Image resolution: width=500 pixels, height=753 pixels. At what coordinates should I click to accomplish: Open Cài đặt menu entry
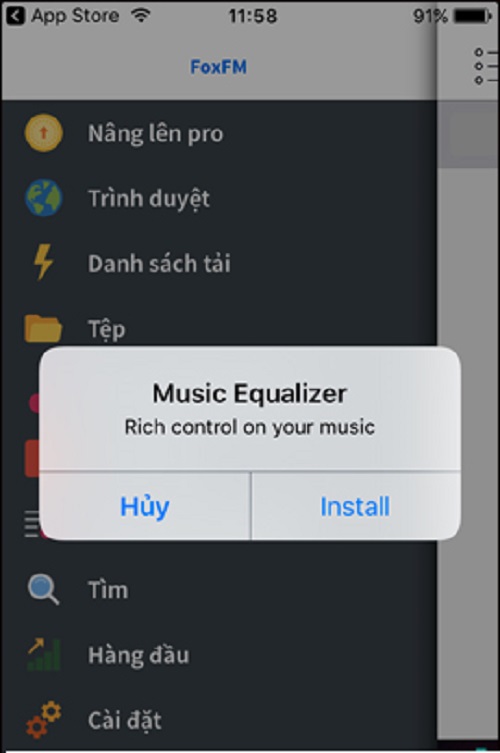pos(219,720)
